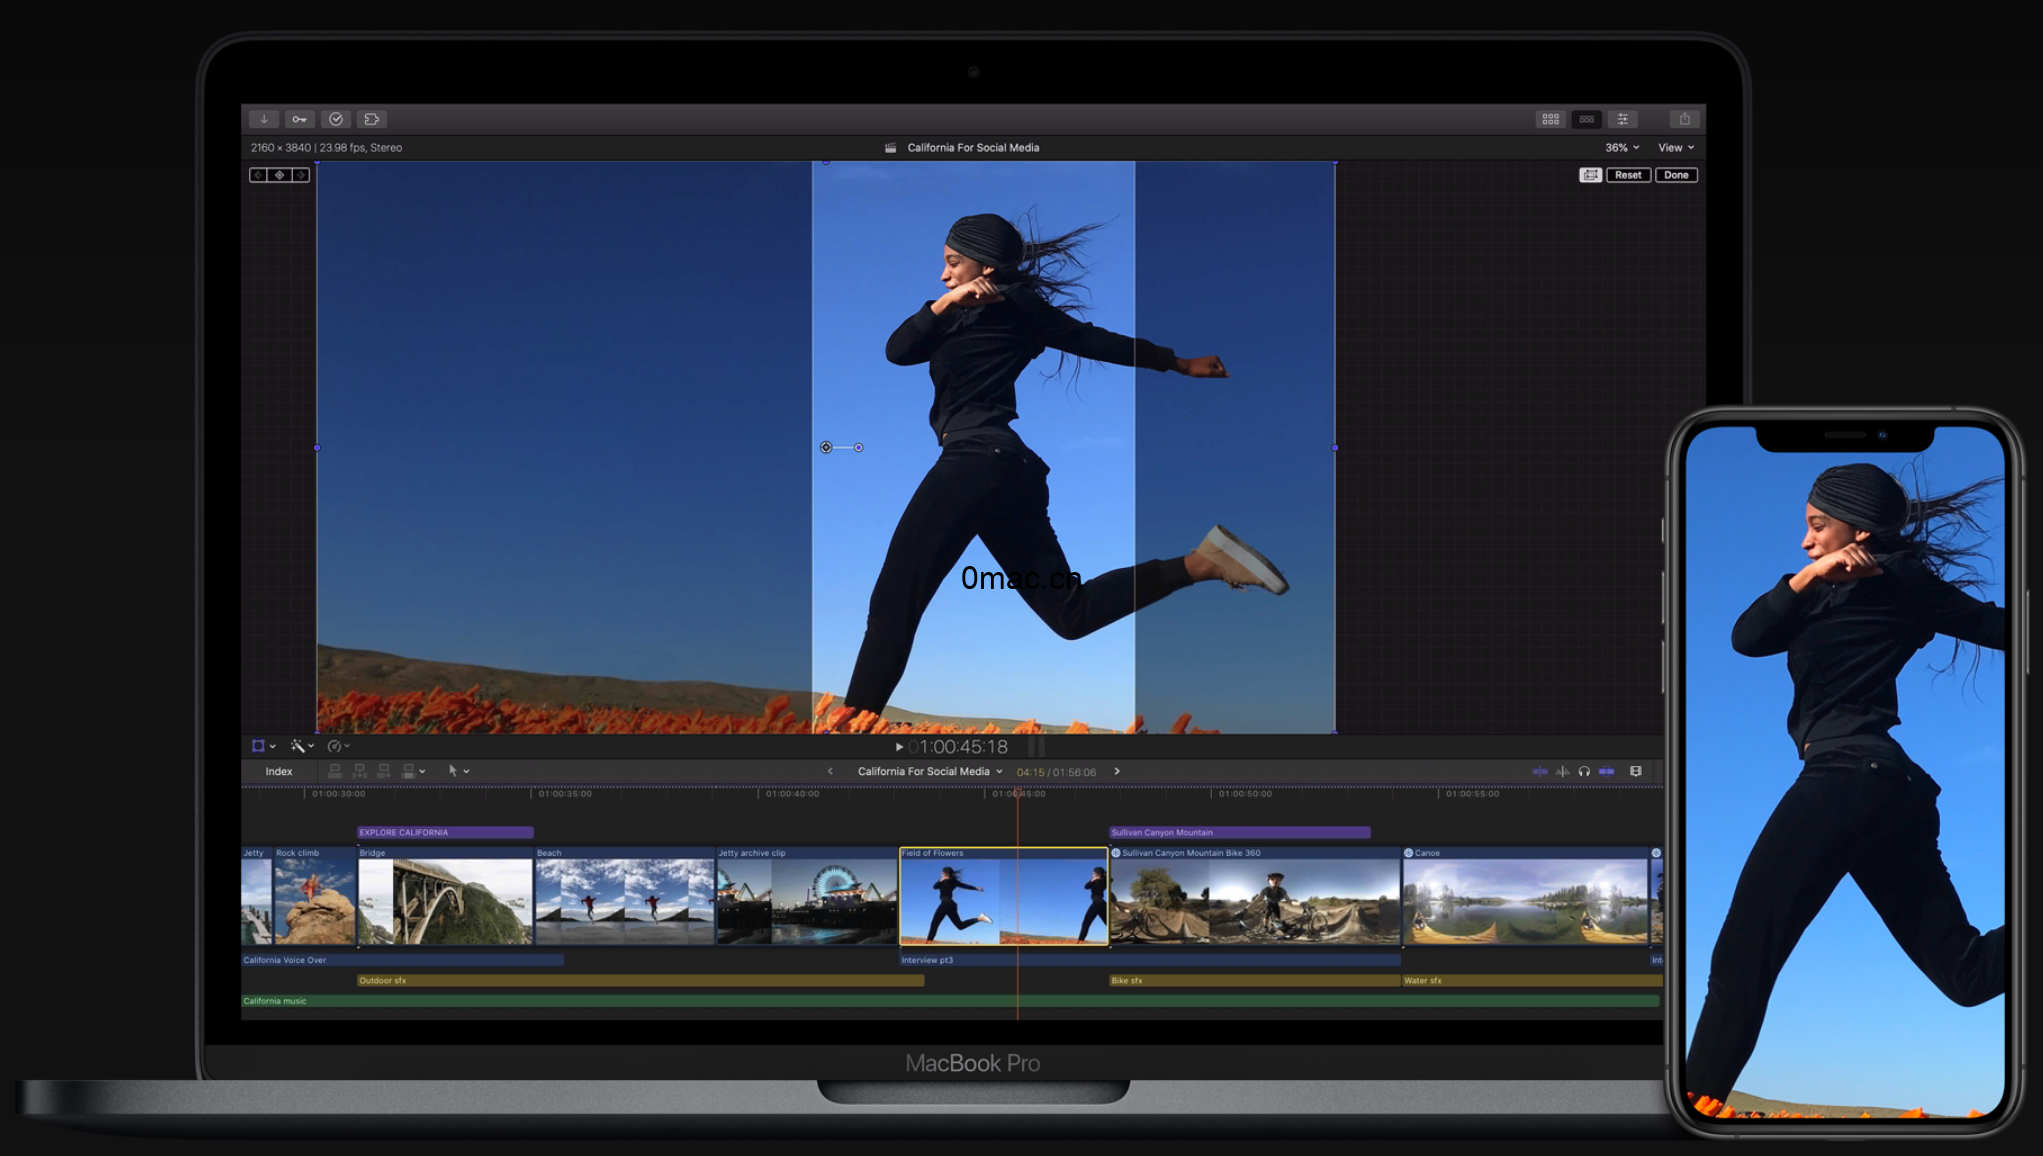Click the append clip edit icon
This screenshot has width=2043, height=1156.
coord(383,771)
